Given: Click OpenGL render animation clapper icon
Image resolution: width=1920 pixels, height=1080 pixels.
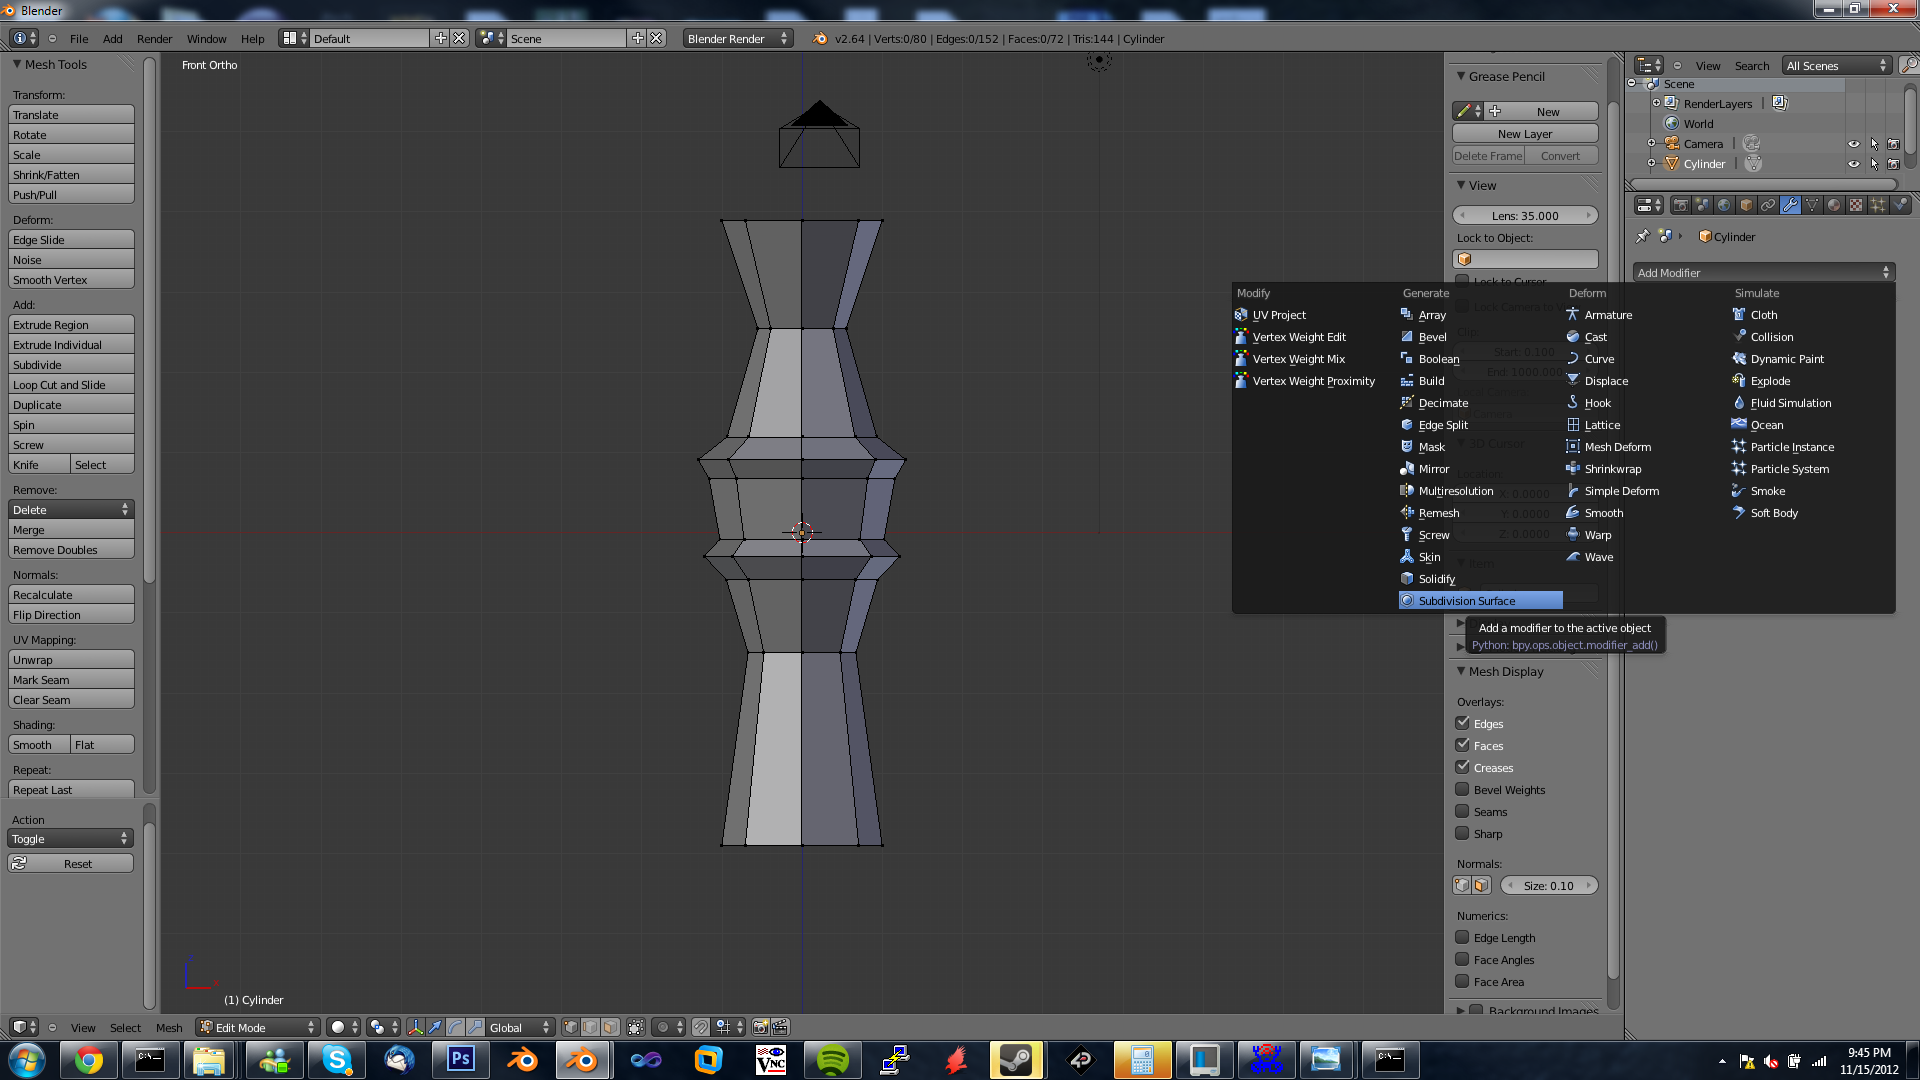Looking at the screenshot, I should (780, 1027).
